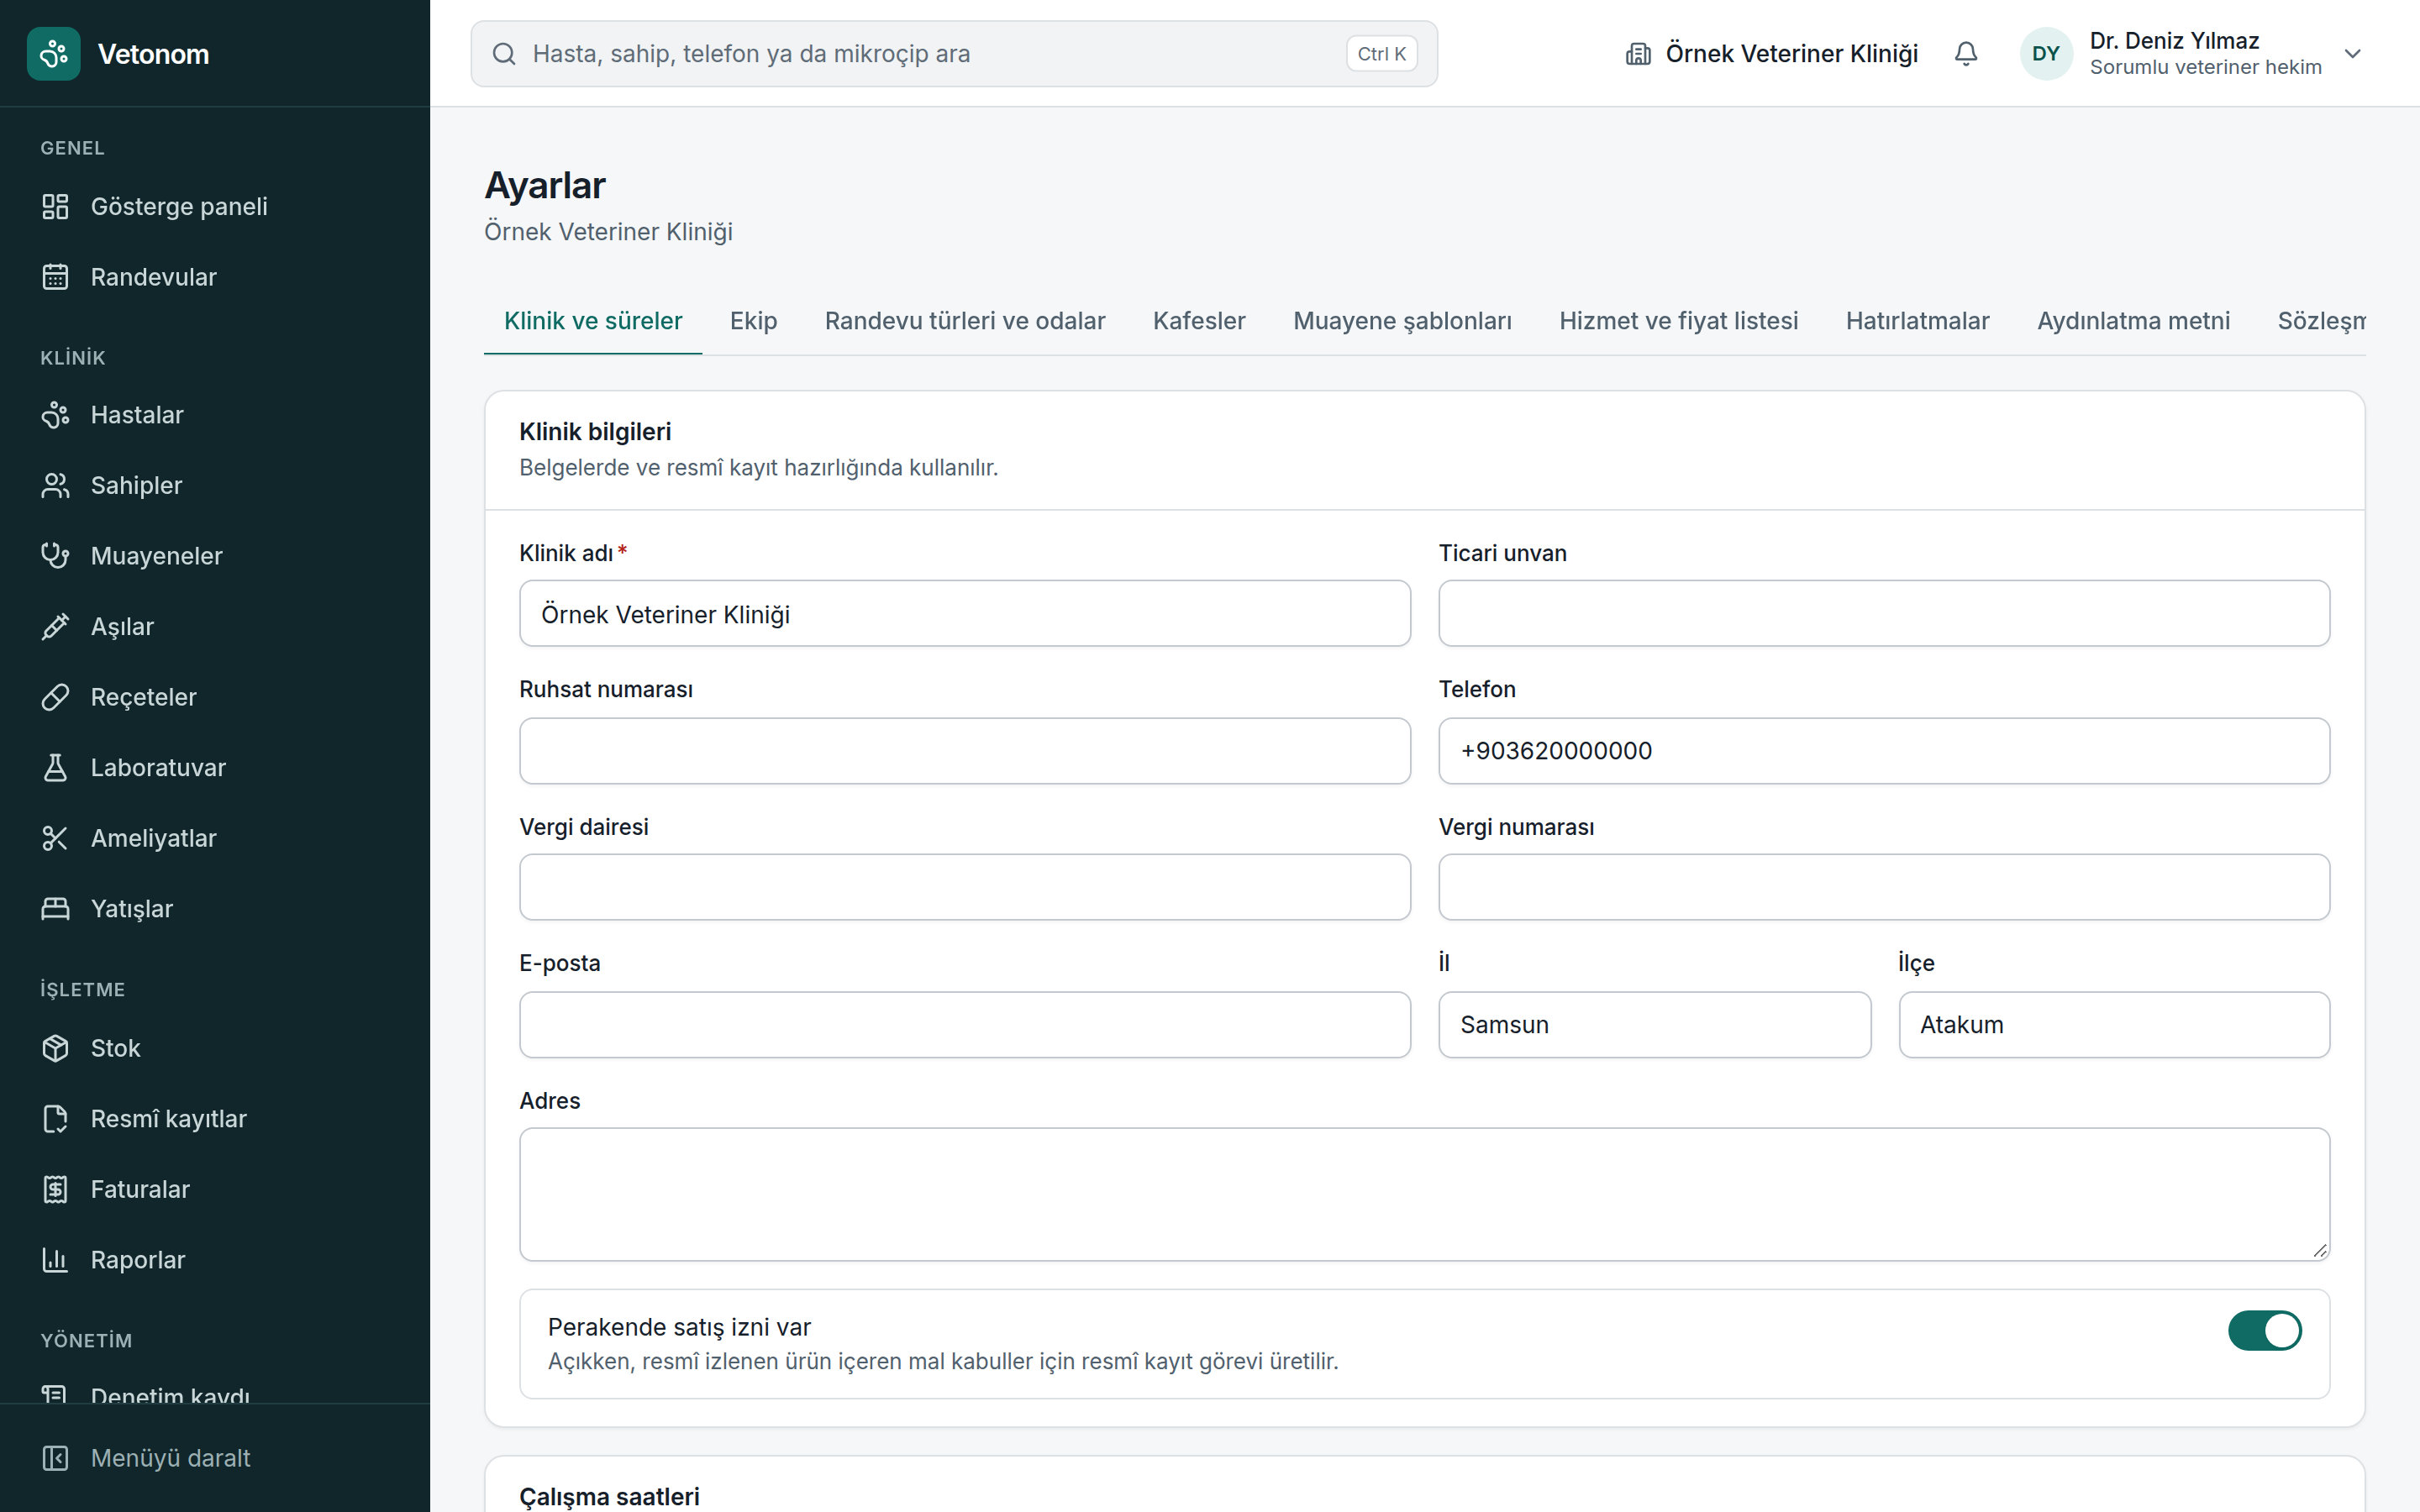Image resolution: width=2420 pixels, height=1512 pixels.
Task: Open Muayene şablonları tab
Action: coord(1402,321)
